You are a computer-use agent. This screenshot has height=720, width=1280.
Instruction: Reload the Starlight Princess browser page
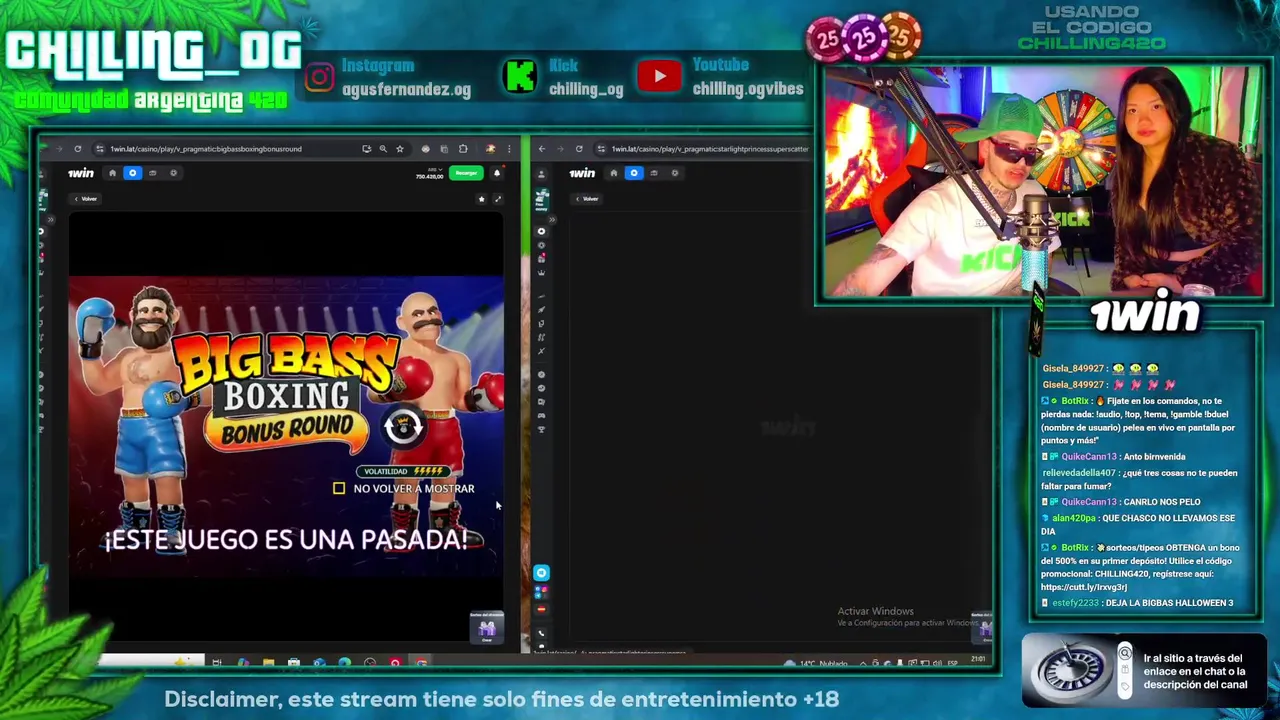click(578, 149)
